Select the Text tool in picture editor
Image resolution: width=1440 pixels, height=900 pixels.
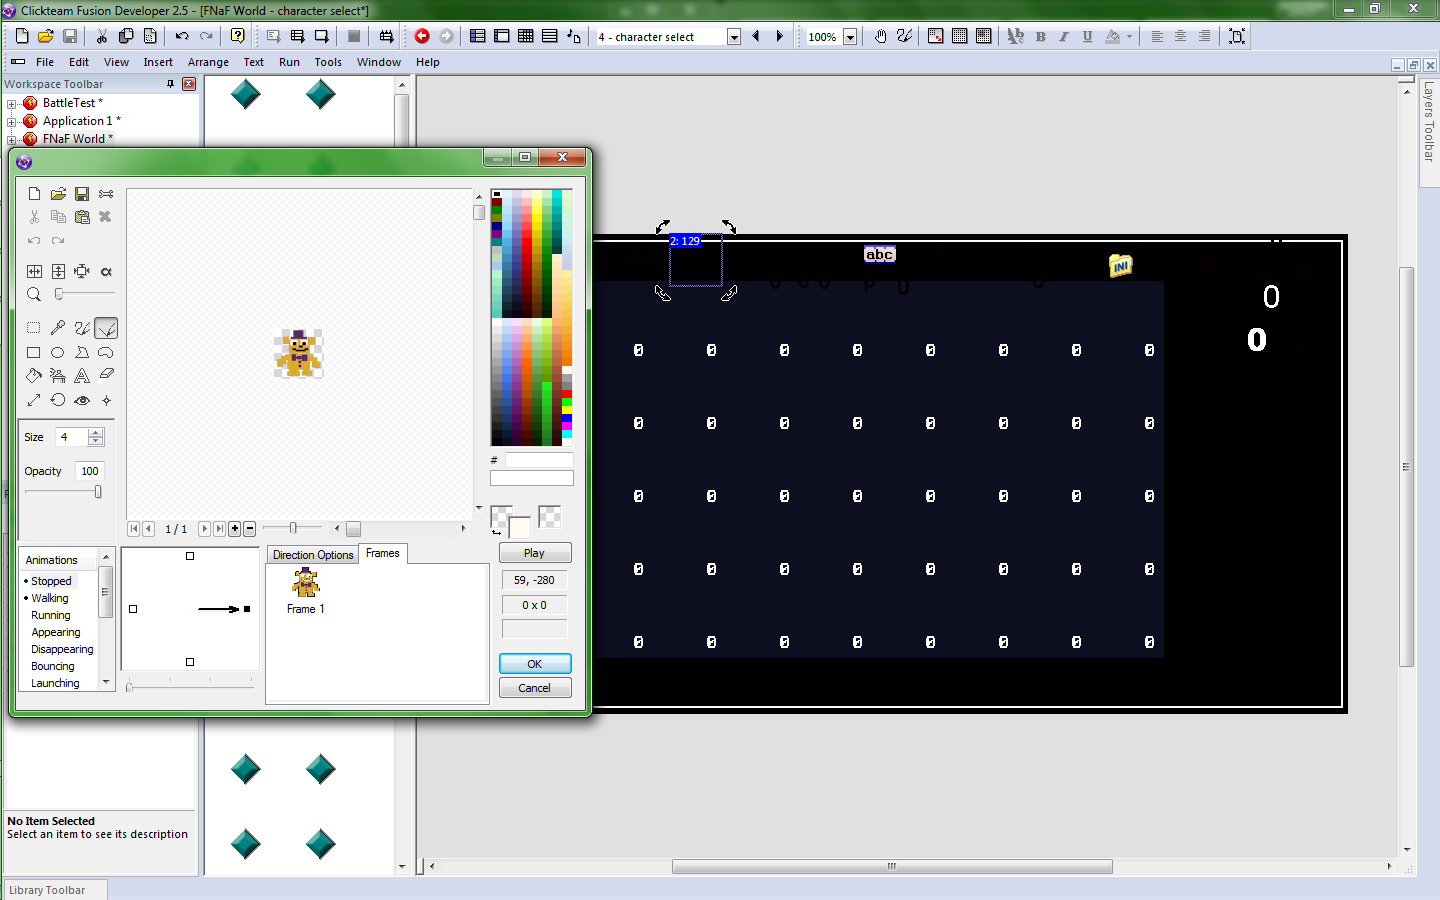tap(82, 376)
